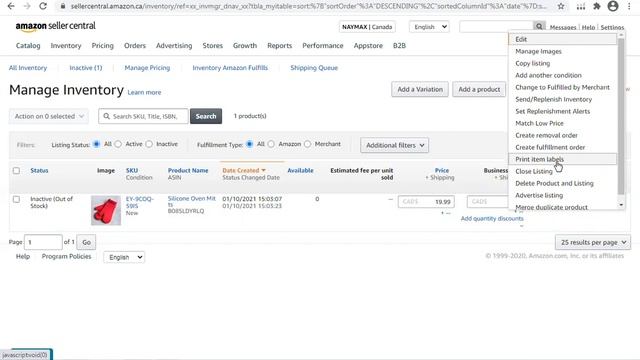The width and height of the screenshot is (640, 360).
Task: Click the price field showing 19.99
Action: (x=426, y=202)
